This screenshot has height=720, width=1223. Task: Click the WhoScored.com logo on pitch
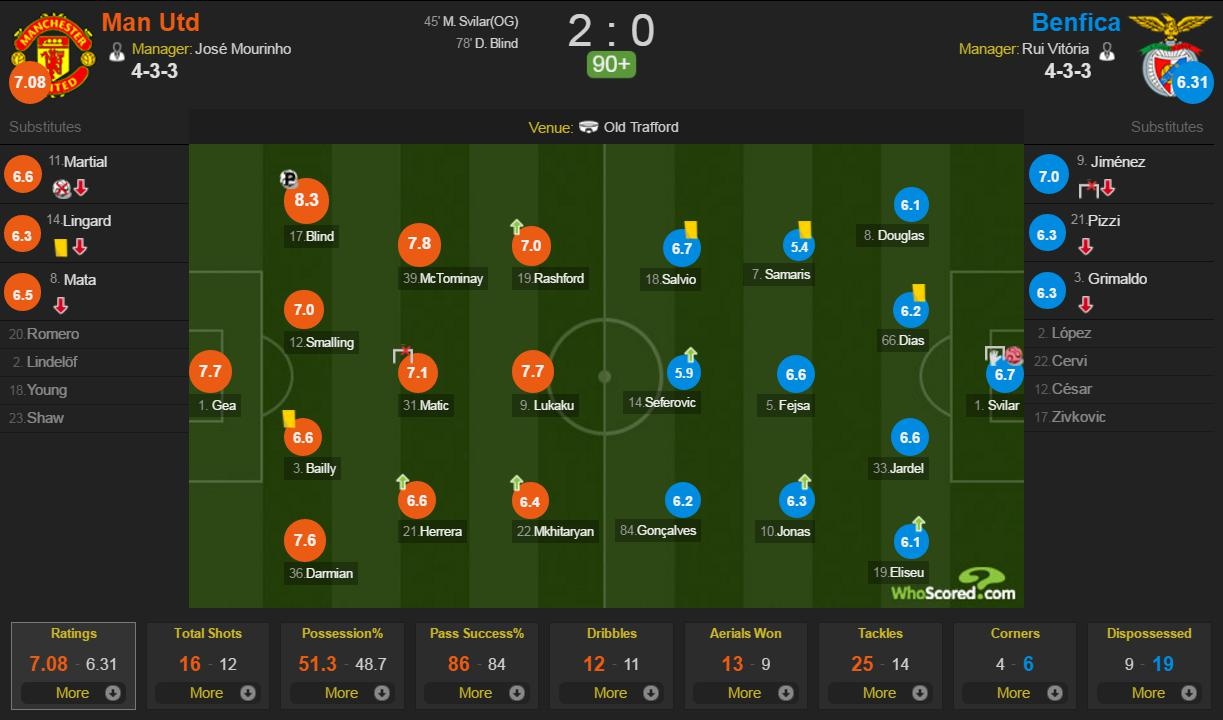(957, 585)
